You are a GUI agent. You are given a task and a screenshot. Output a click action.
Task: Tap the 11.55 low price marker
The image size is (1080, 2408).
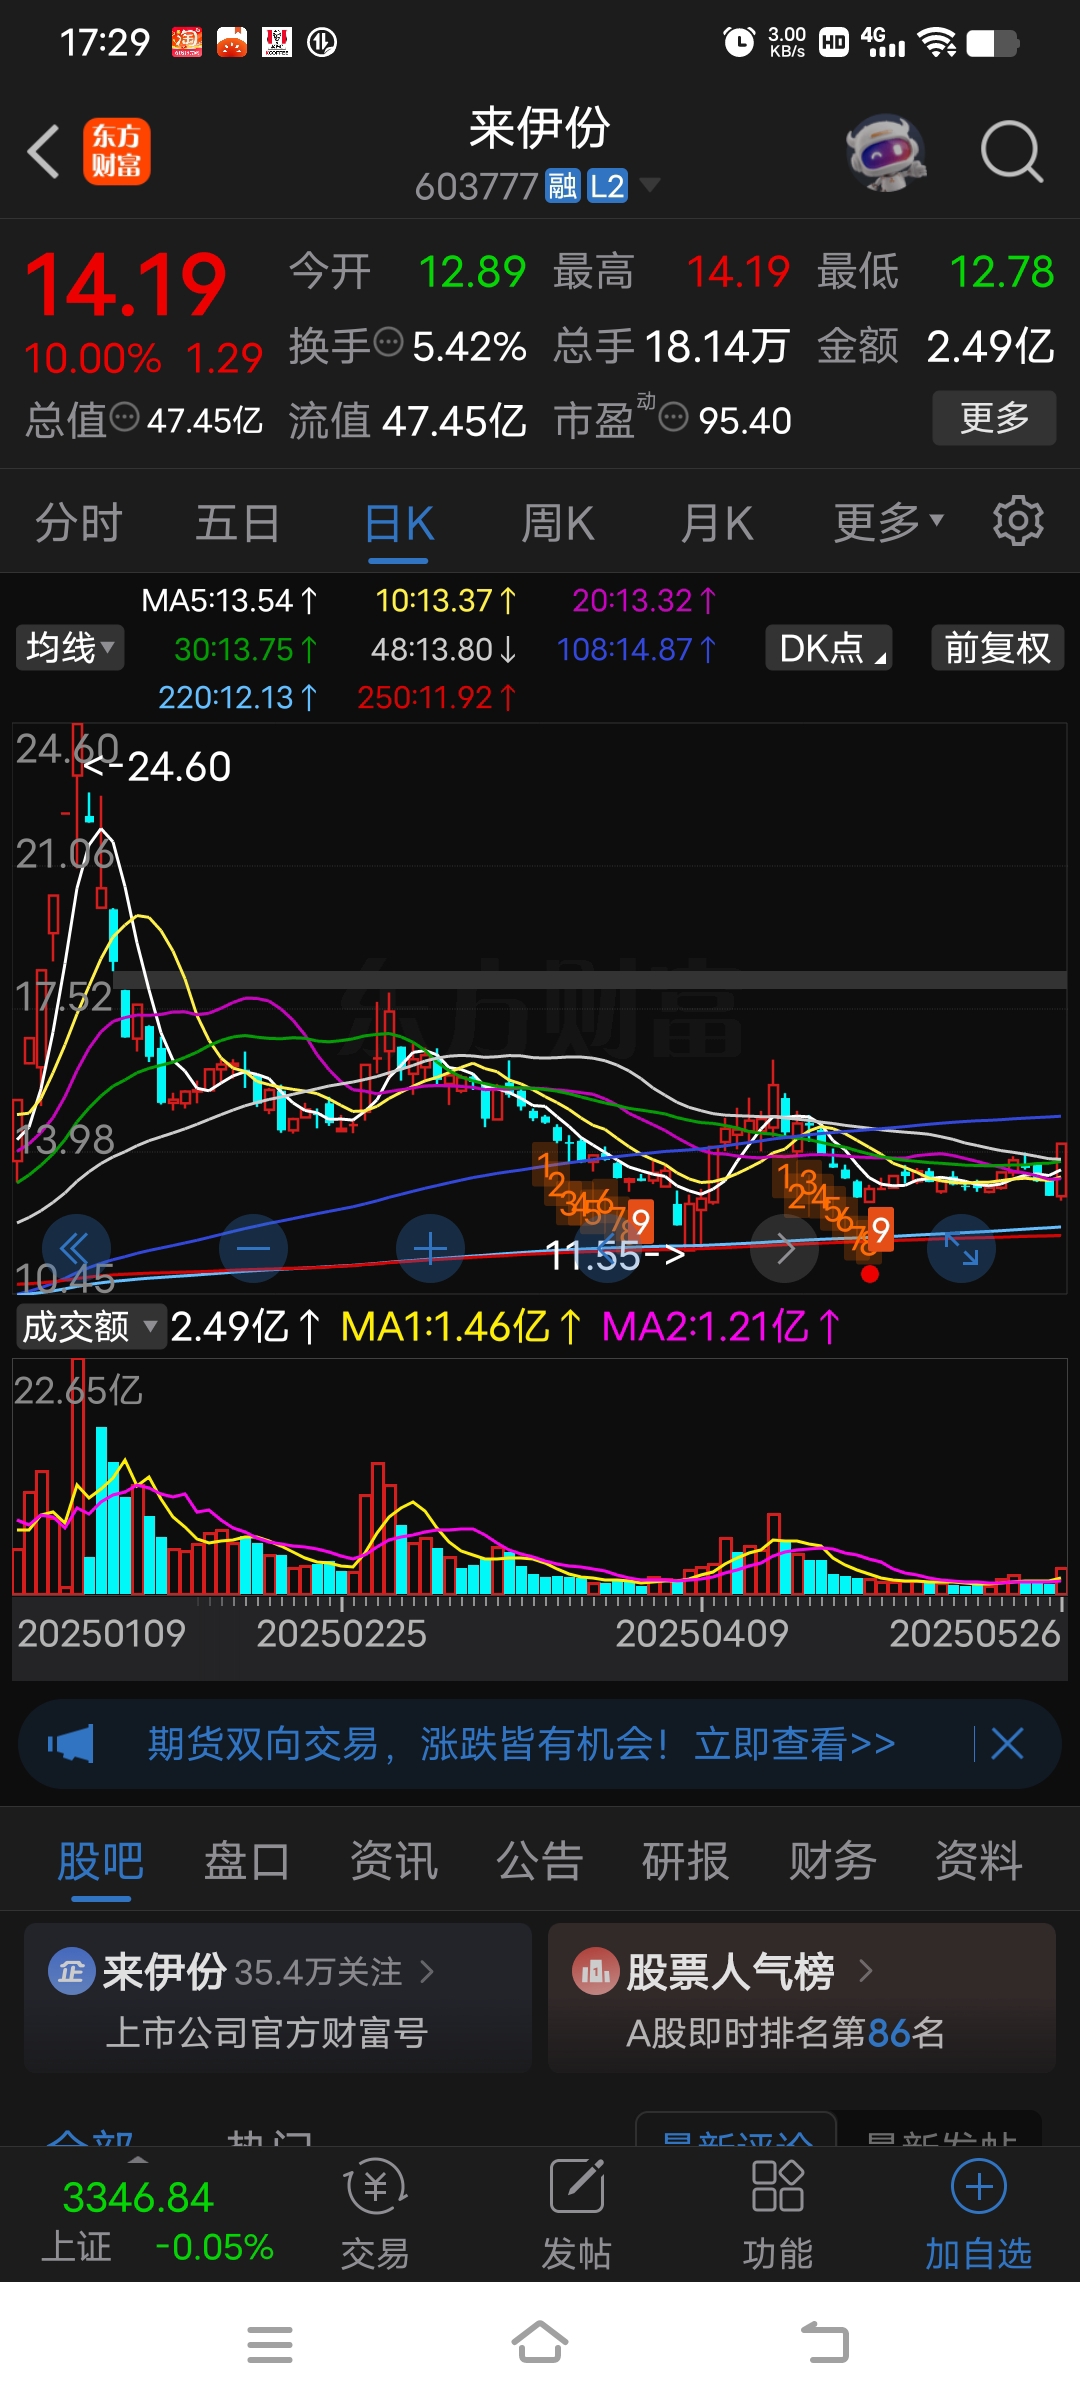(x=614, y=1255)
